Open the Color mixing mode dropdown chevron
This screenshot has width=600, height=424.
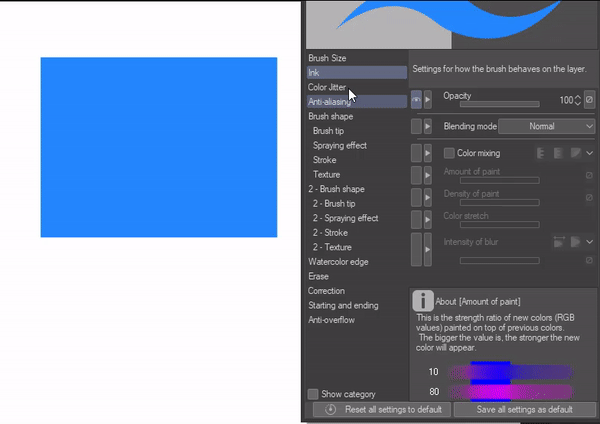[x=590, y=153]
